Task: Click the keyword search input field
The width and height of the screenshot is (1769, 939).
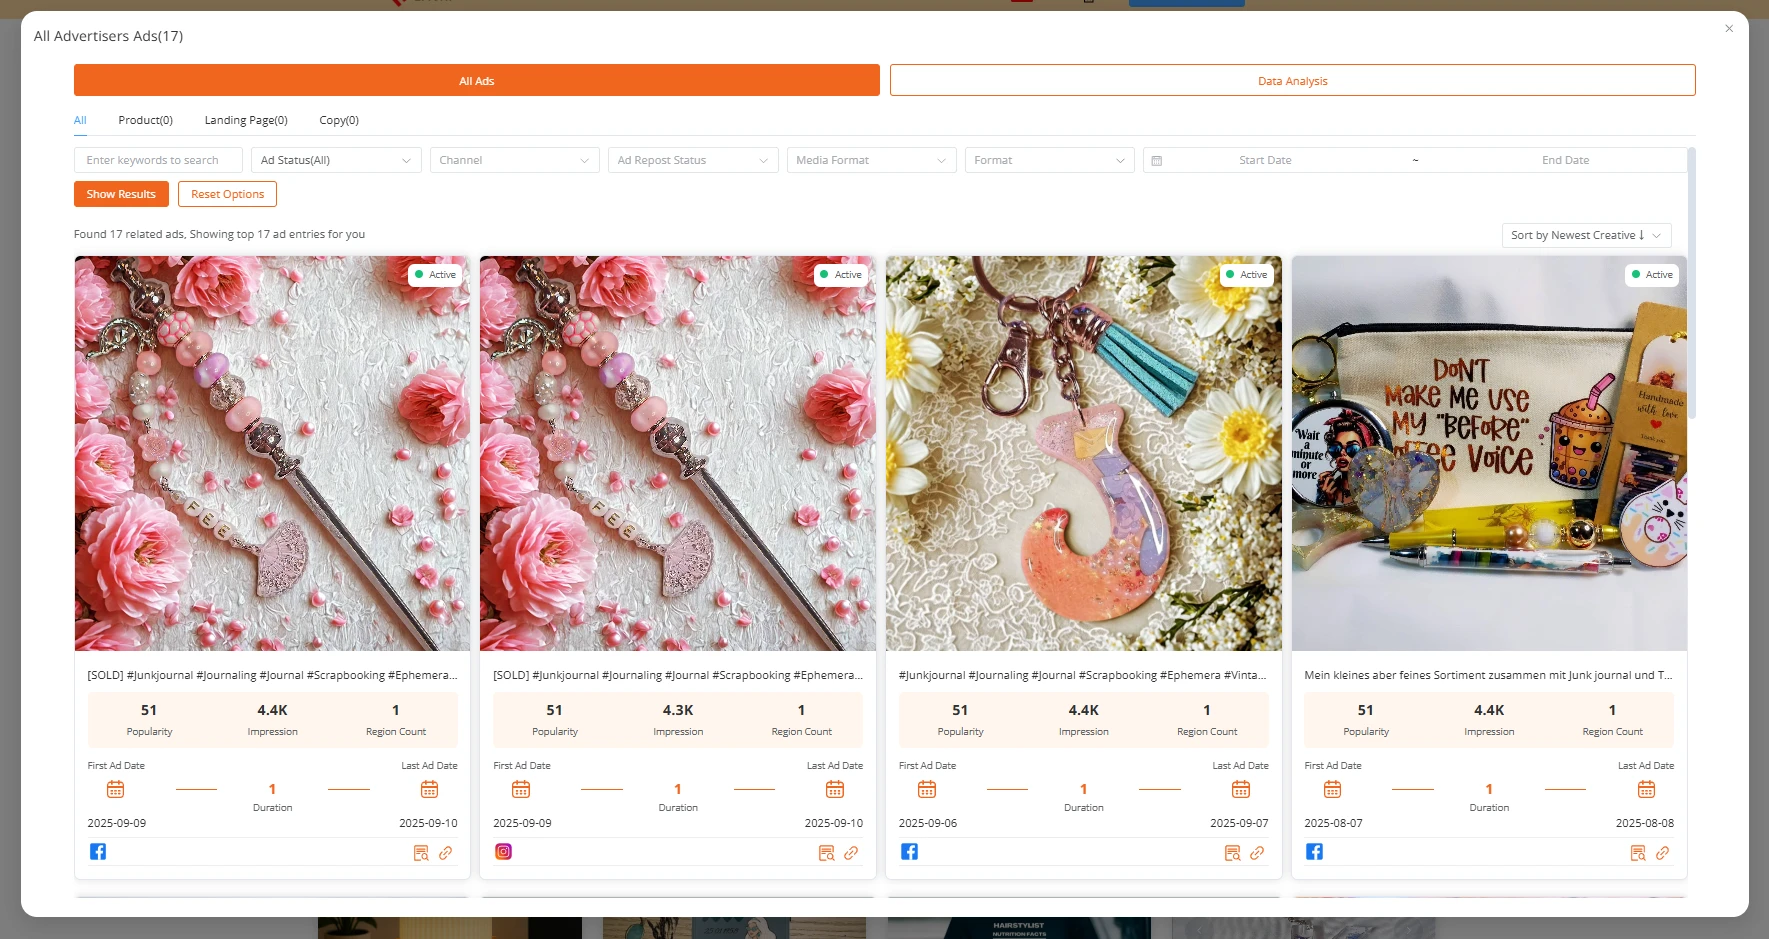Action: point(158,160)
